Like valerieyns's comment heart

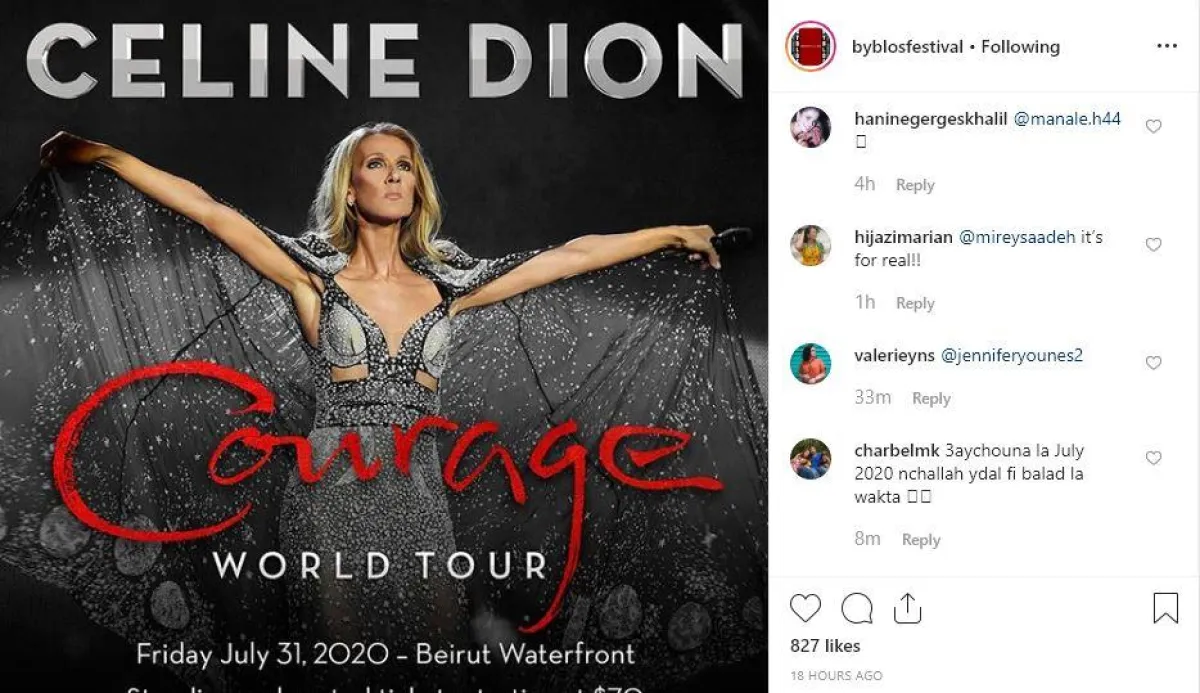pyautogui.click(x=1153, y=363)
